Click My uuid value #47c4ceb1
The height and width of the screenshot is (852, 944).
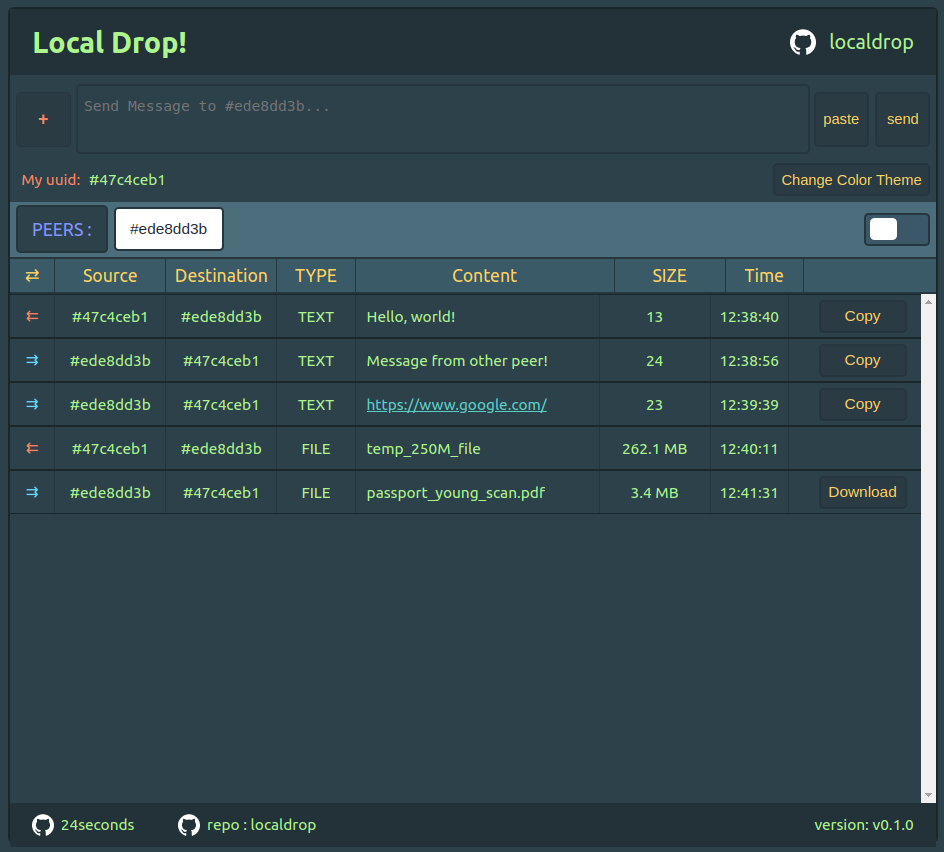(x=127, y=180)
